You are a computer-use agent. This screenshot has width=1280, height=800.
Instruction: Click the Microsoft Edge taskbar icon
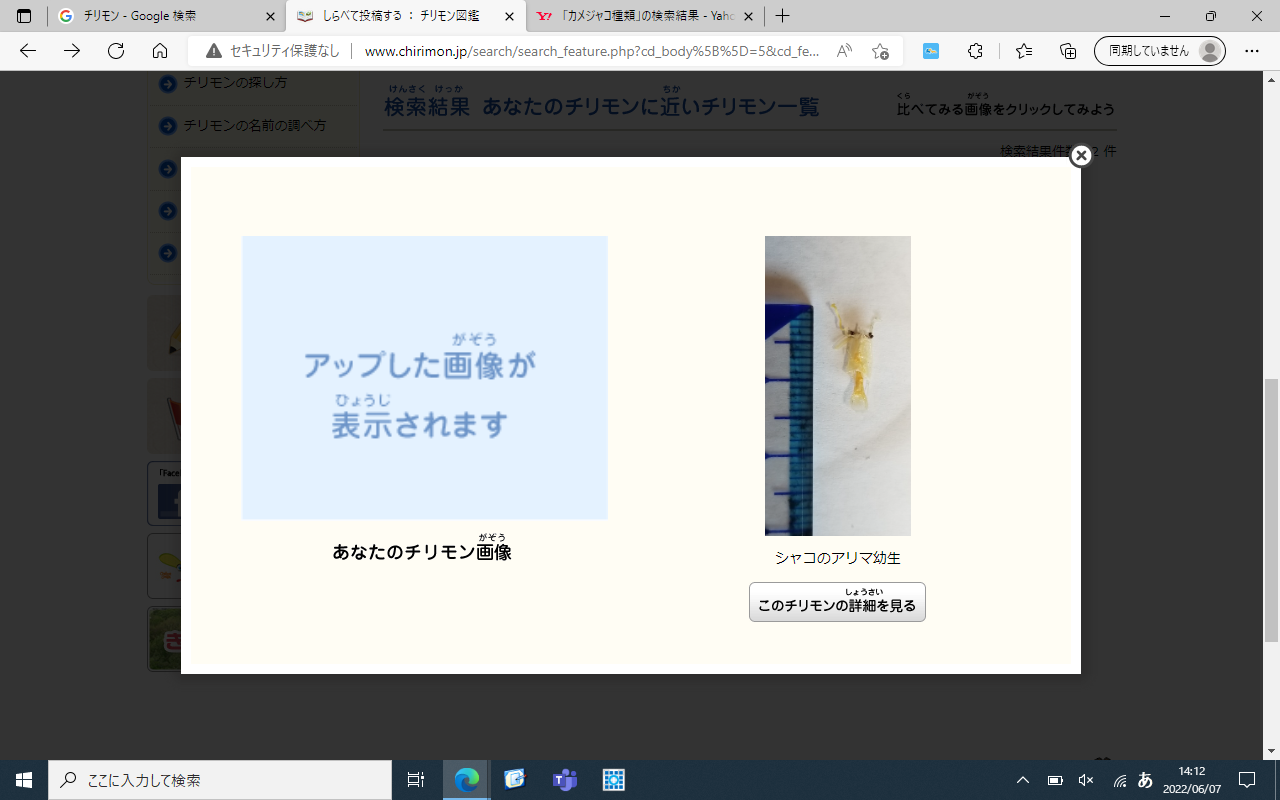pyautogui.click(x=467, y=780)
